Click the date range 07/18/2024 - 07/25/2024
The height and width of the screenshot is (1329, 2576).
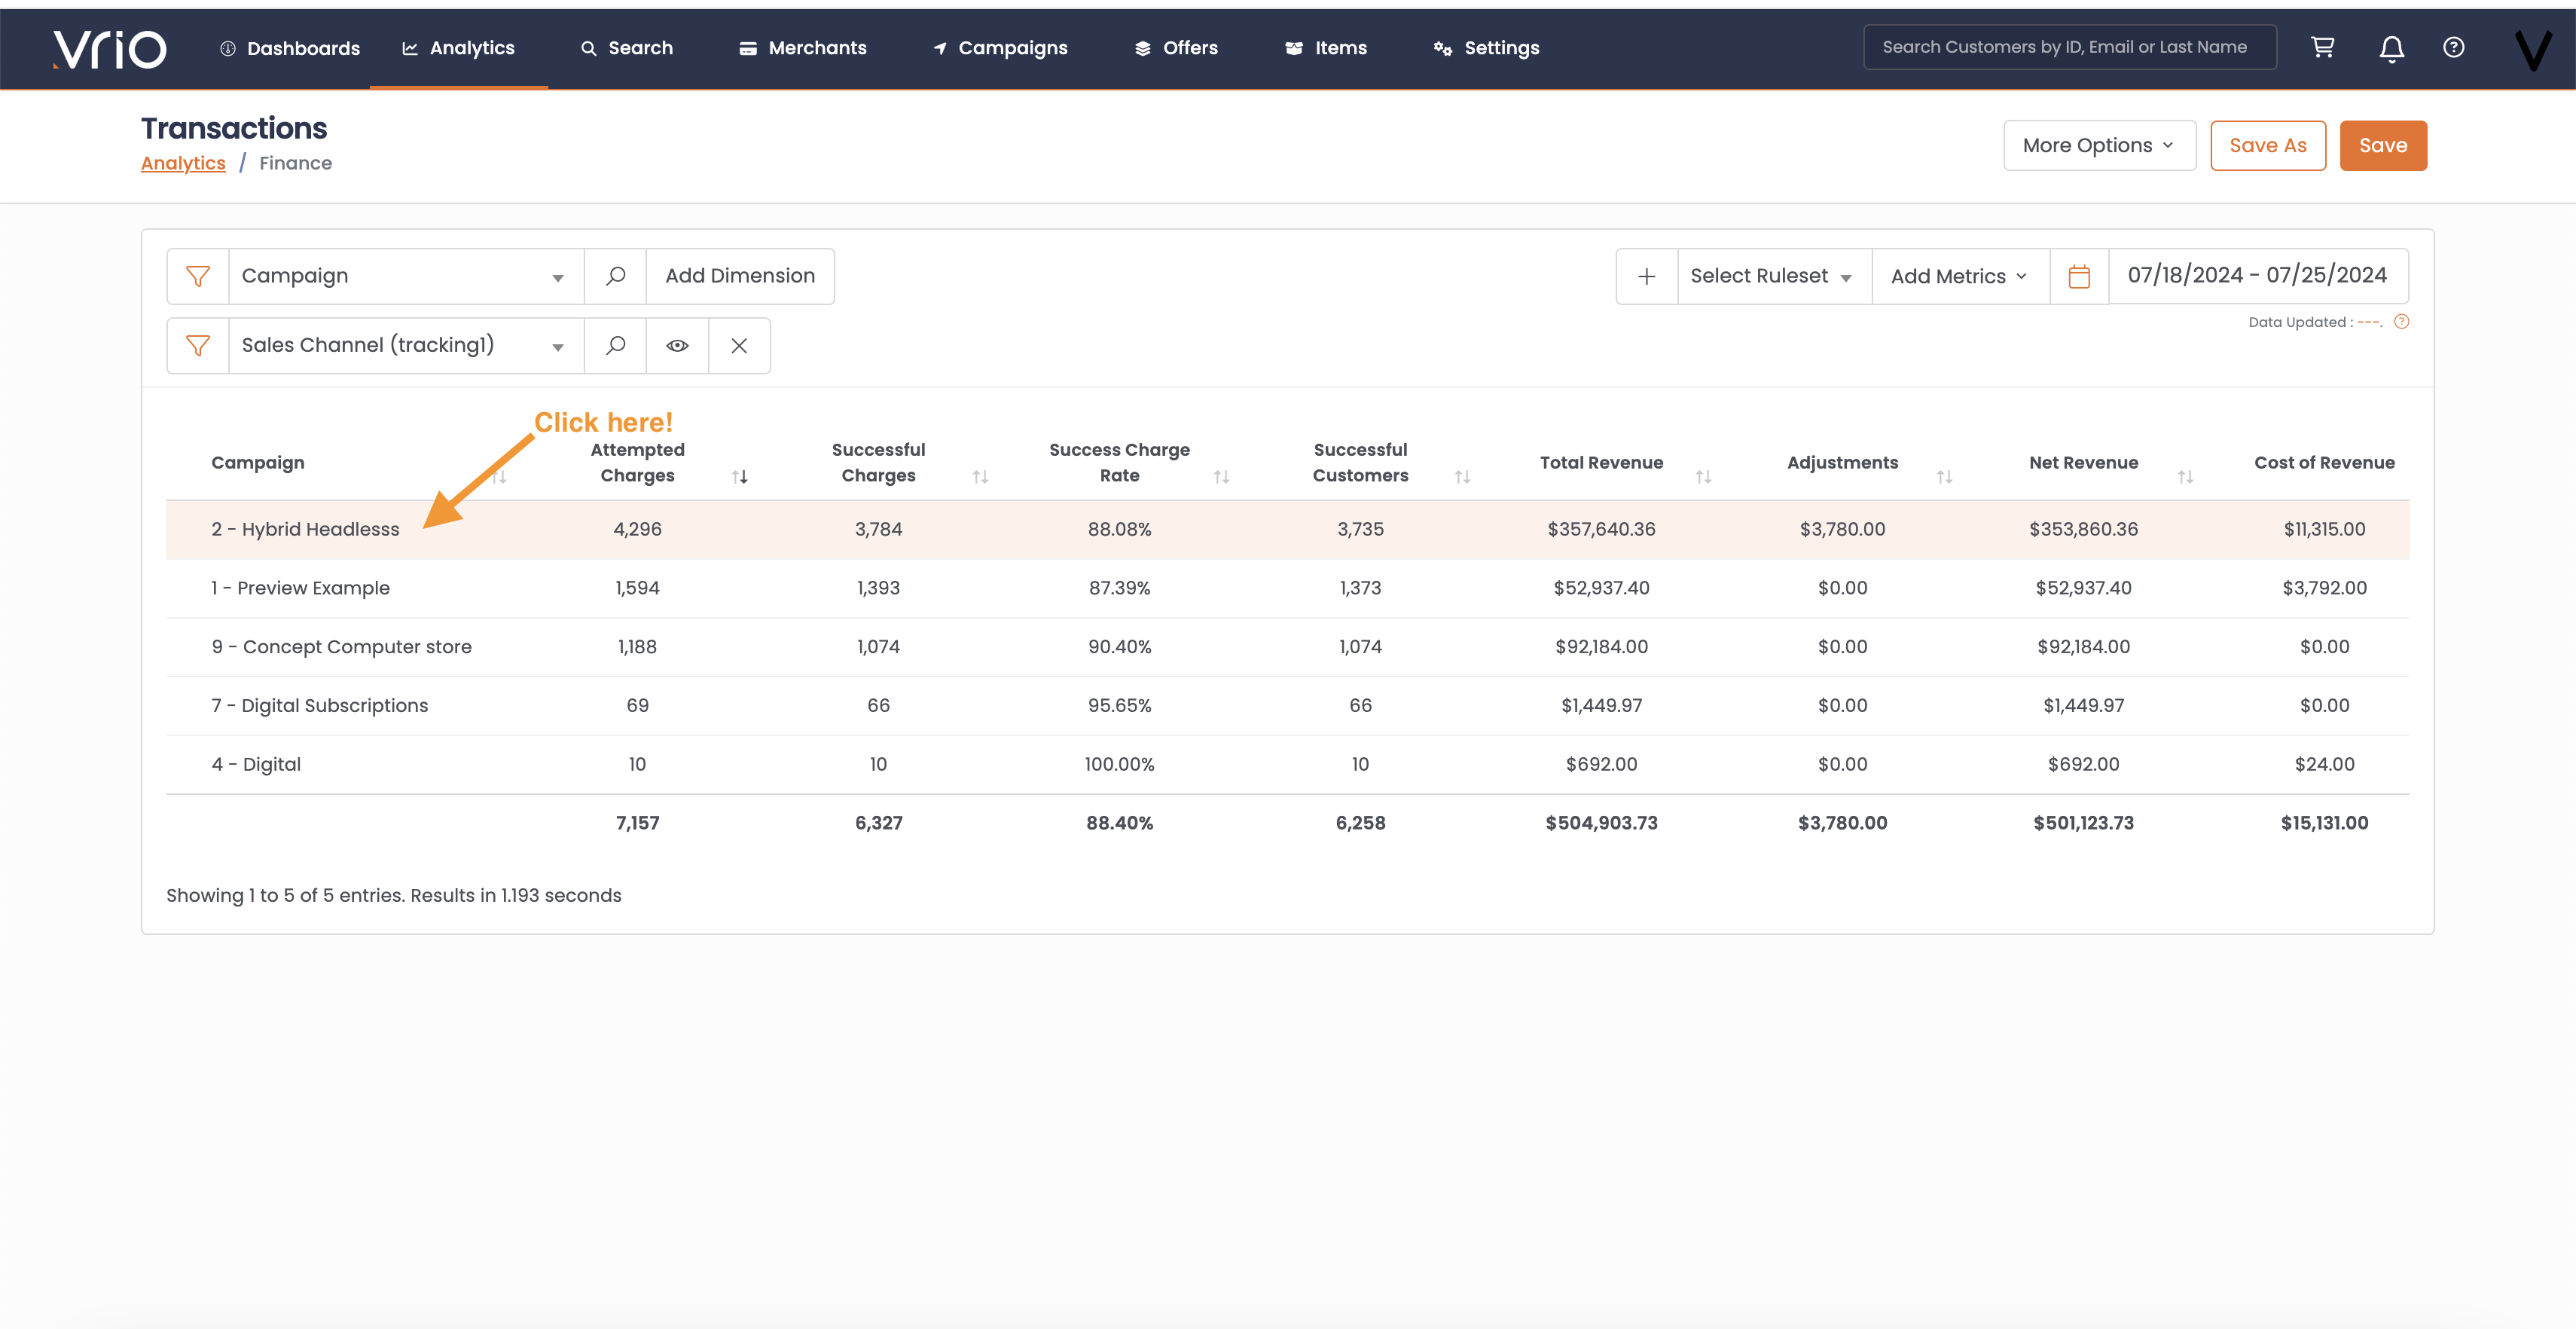pyautogui.click(x=2257, y=275)
